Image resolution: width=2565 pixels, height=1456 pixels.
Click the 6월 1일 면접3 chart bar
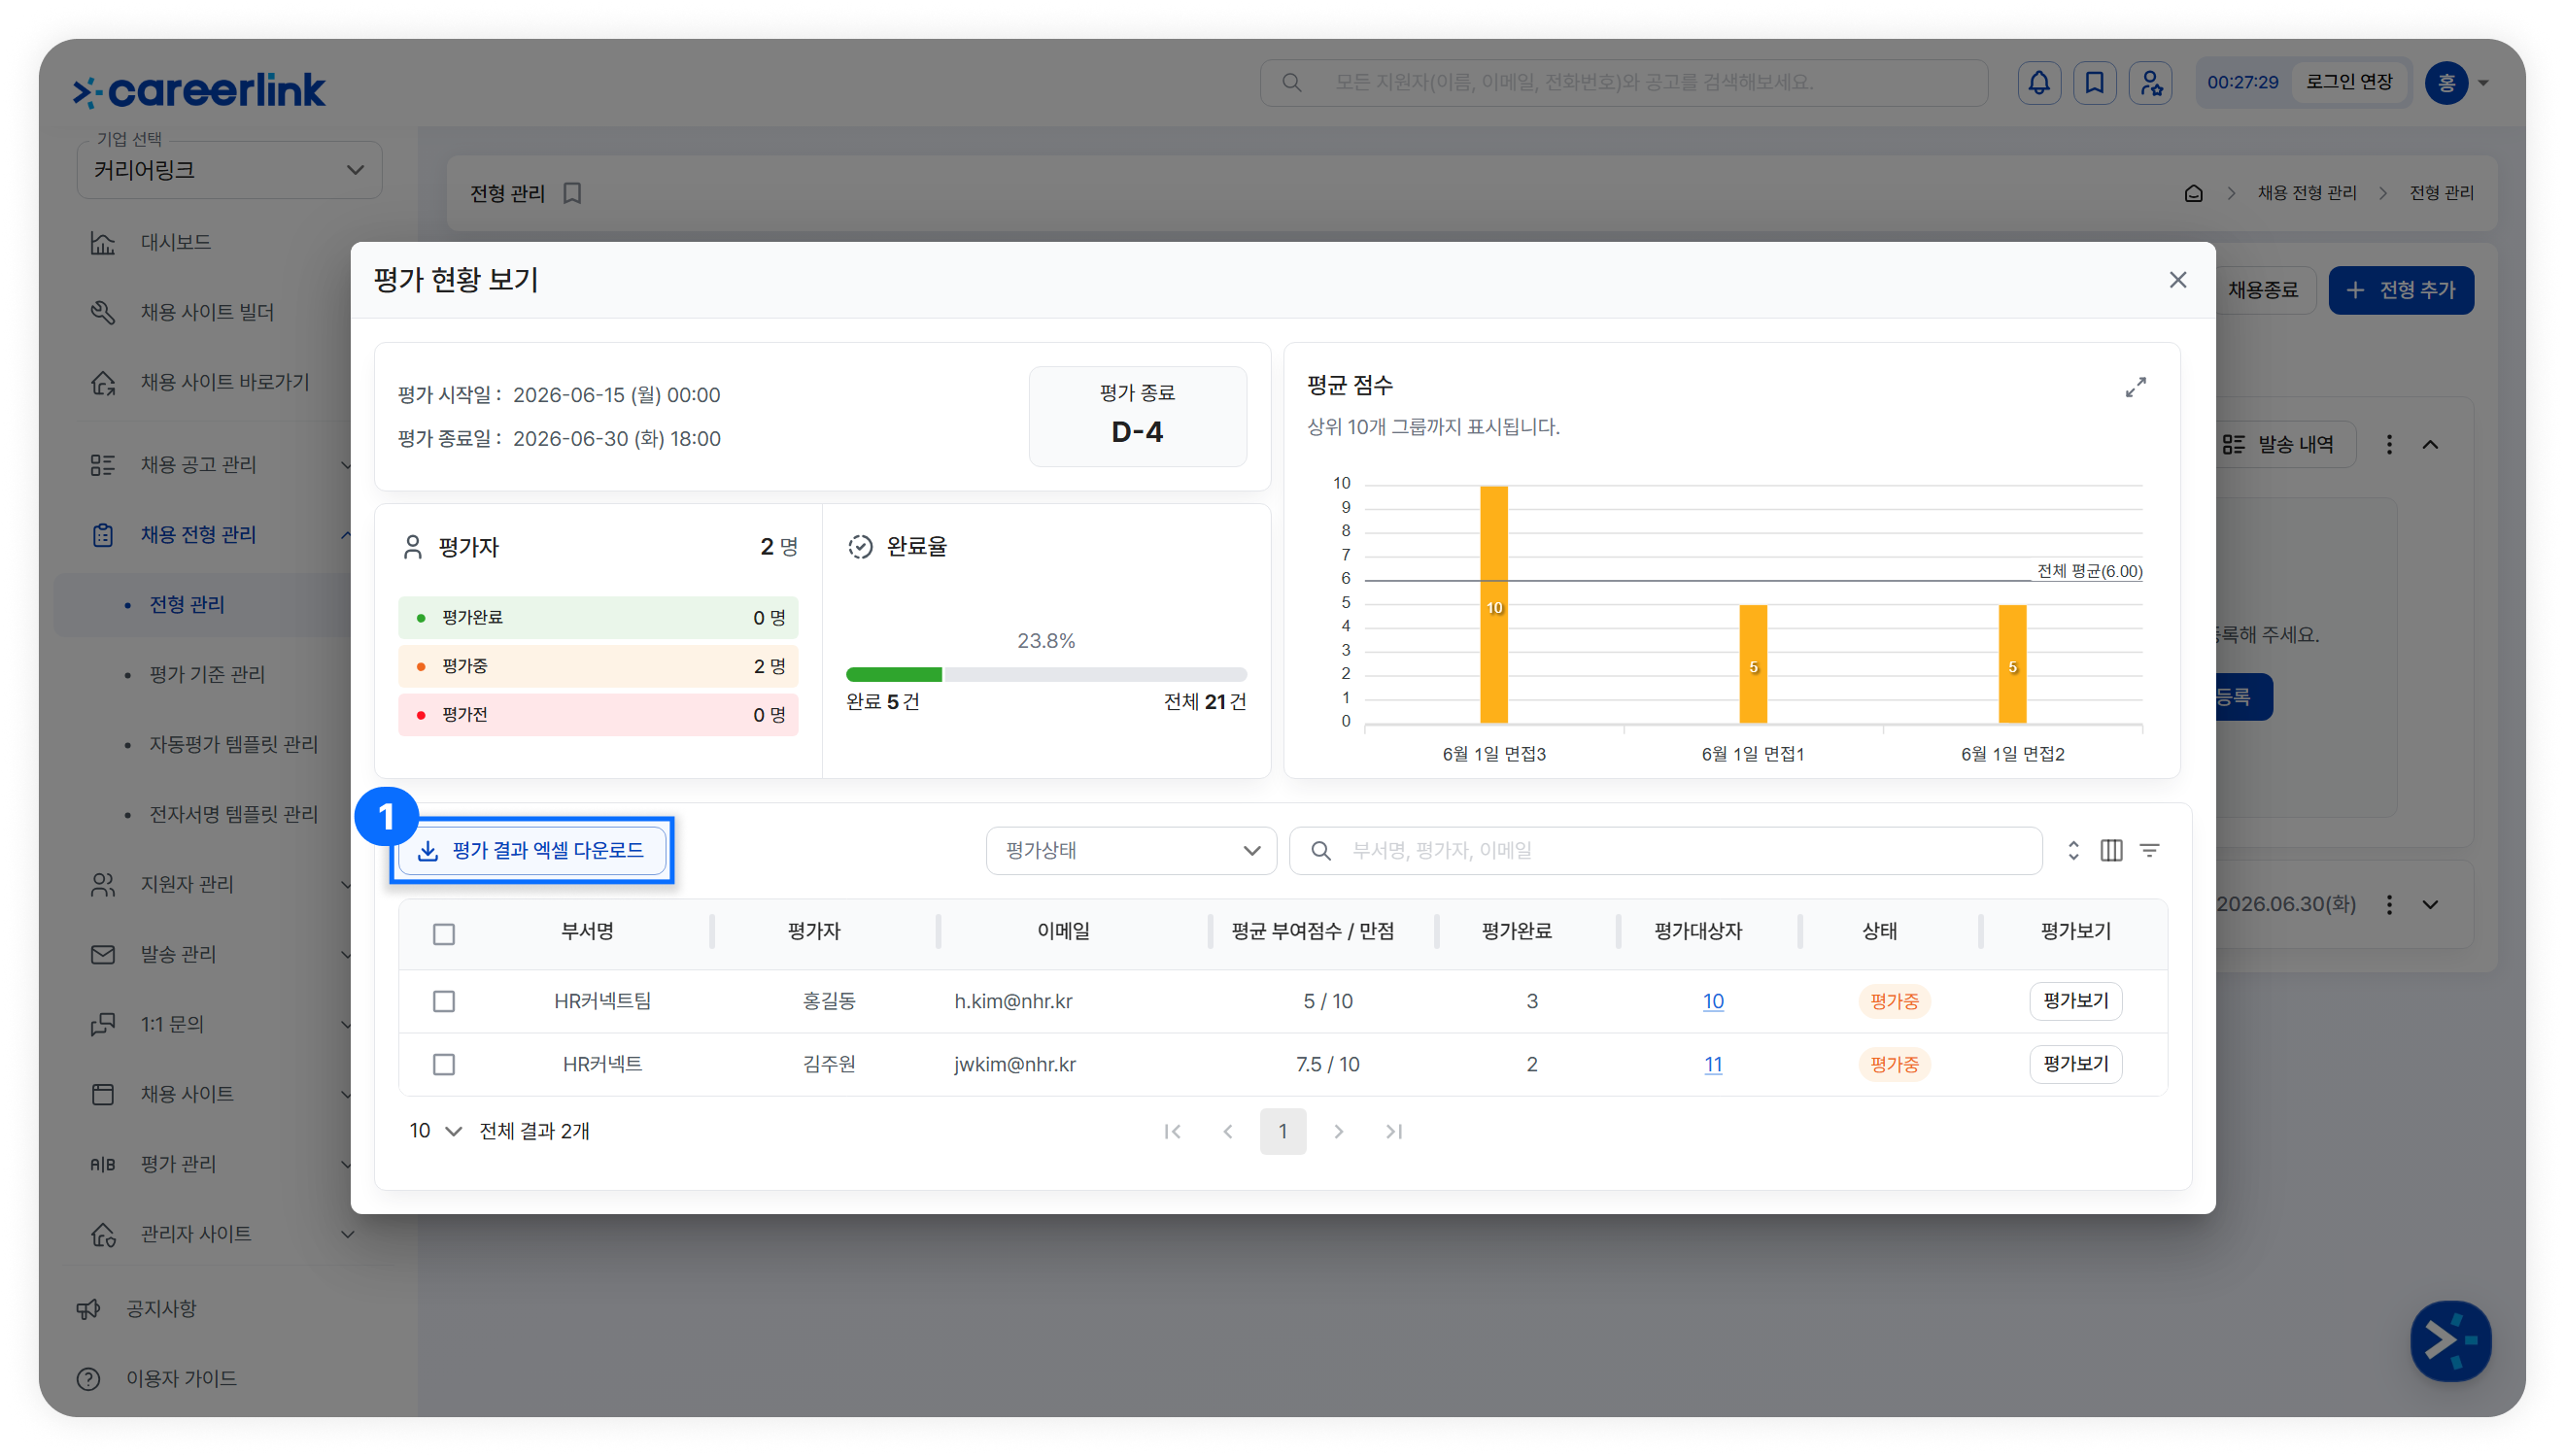click(x=1494, y=604)
